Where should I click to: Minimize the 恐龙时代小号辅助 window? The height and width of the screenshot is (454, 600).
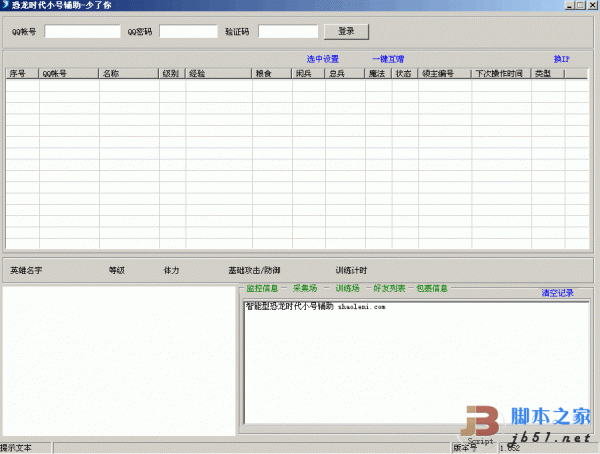[x=570, y=5]
